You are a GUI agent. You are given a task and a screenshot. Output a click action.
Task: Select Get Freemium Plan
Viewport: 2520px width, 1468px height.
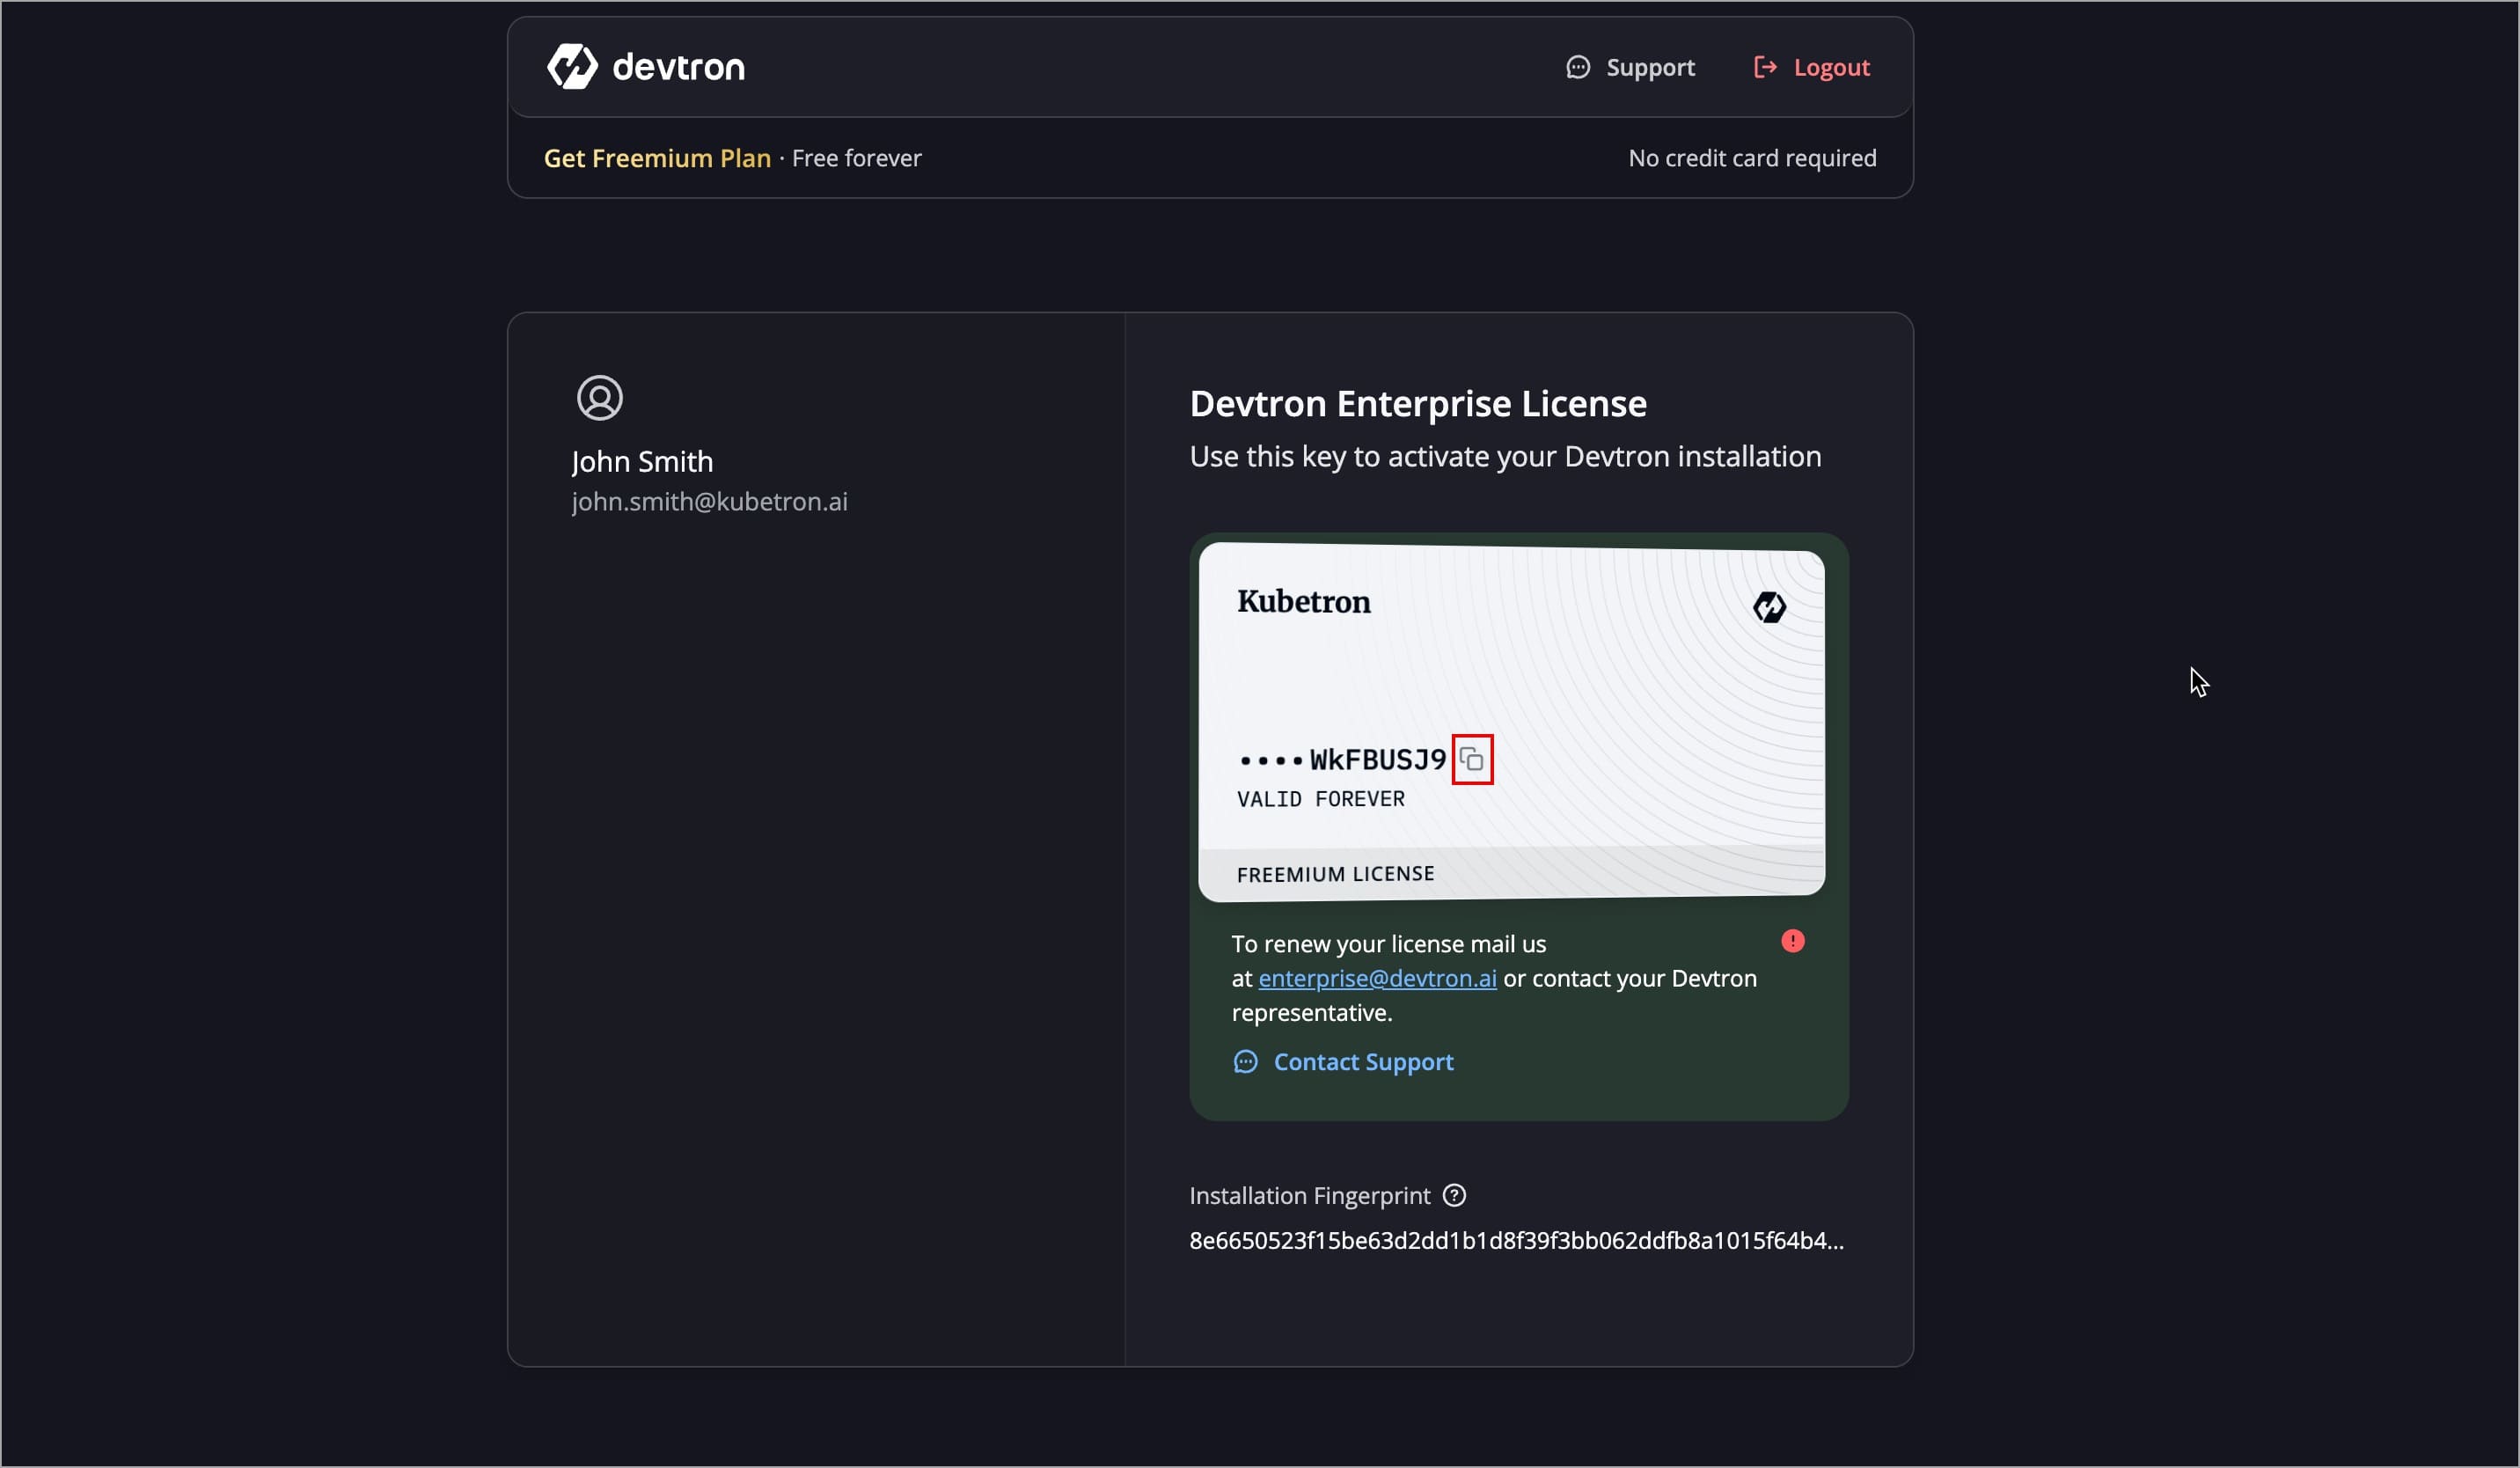(x=657, y=157)
